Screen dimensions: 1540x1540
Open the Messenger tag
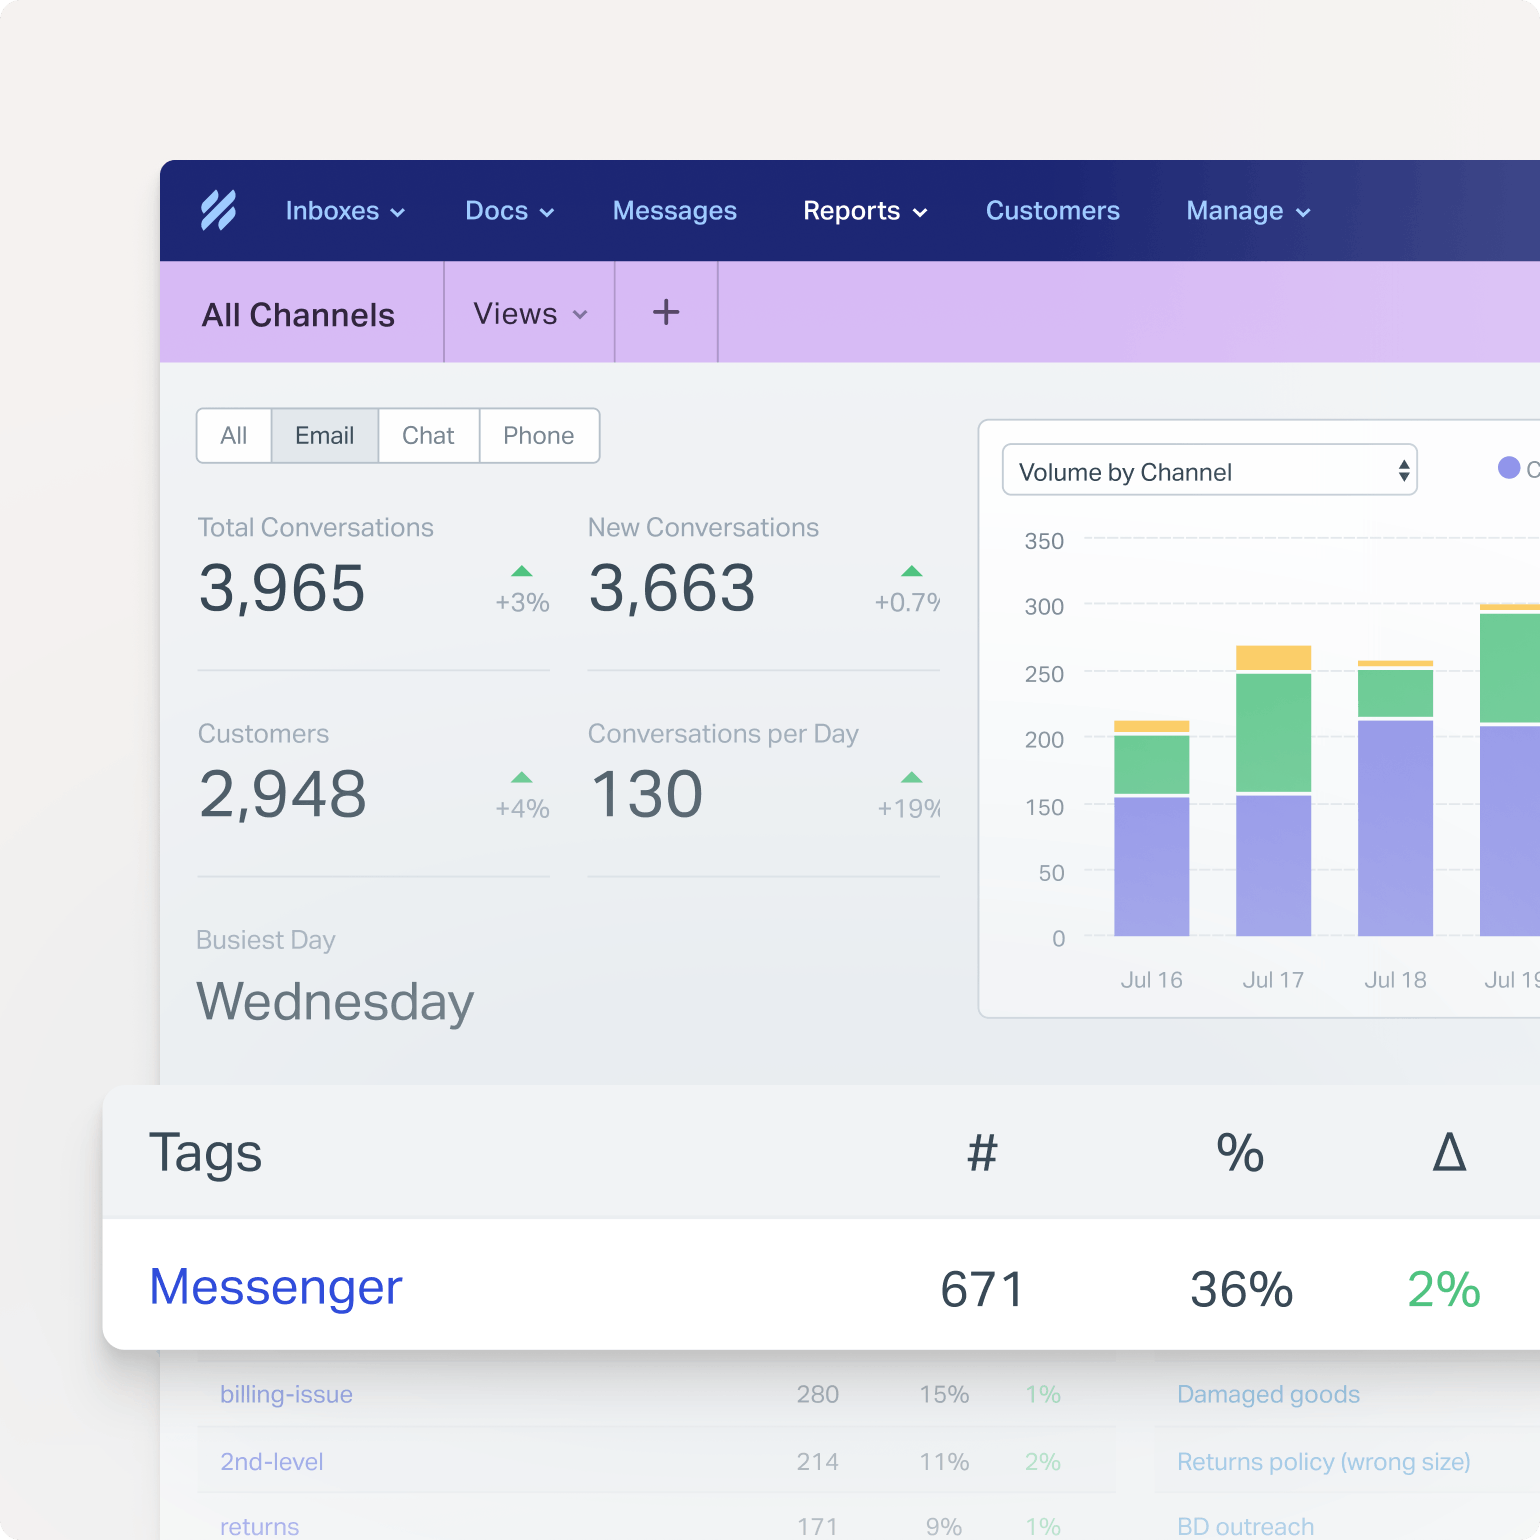pos(276,1287)
